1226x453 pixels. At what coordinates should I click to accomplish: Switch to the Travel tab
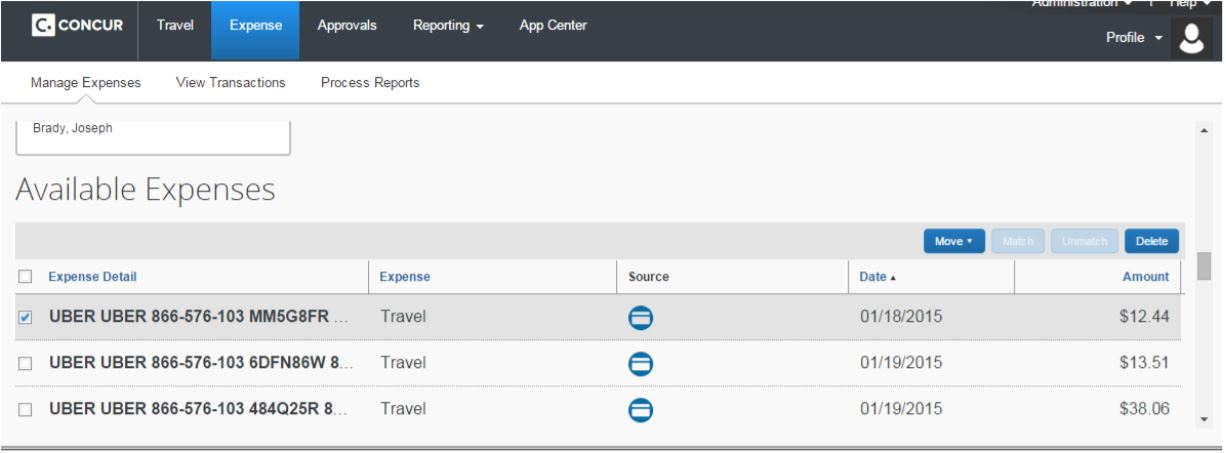(175, 25)
